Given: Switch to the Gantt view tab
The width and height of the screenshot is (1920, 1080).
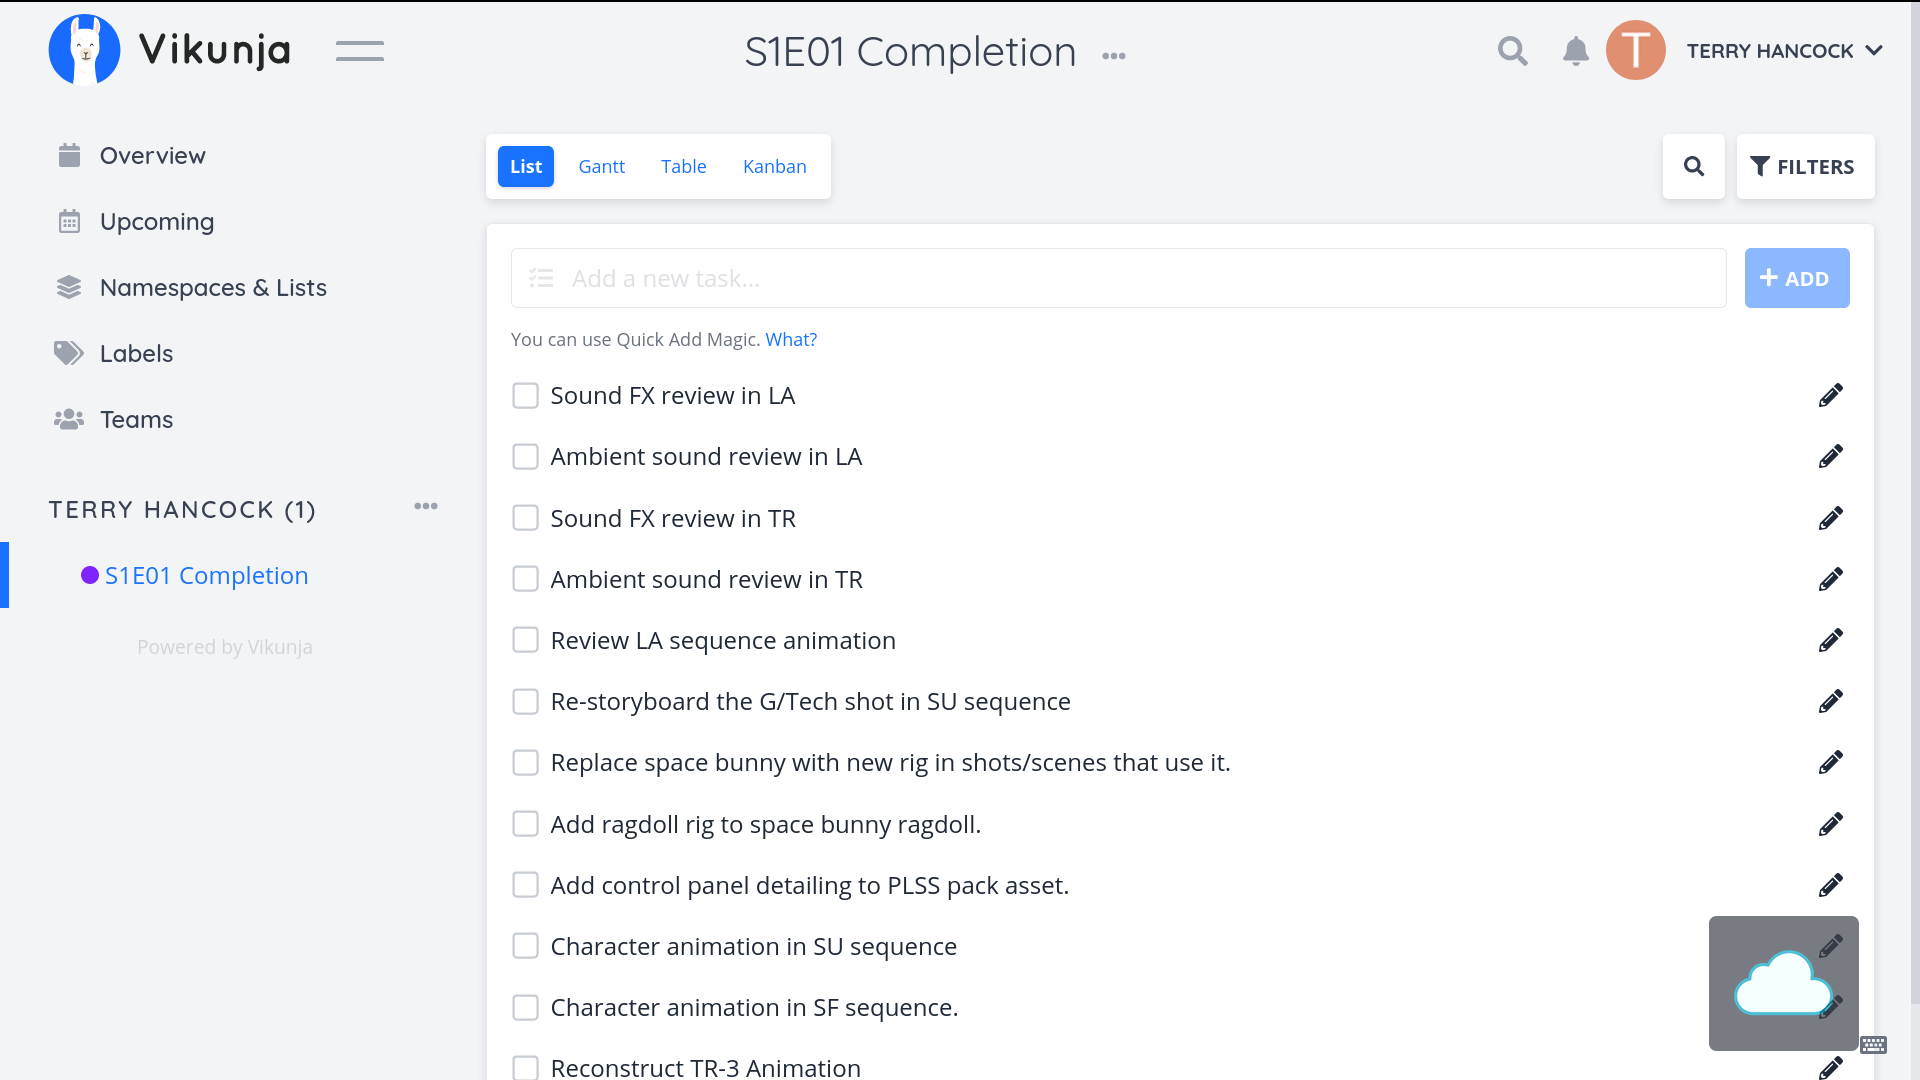Looking at the screenshot, I should coord(601,167).
